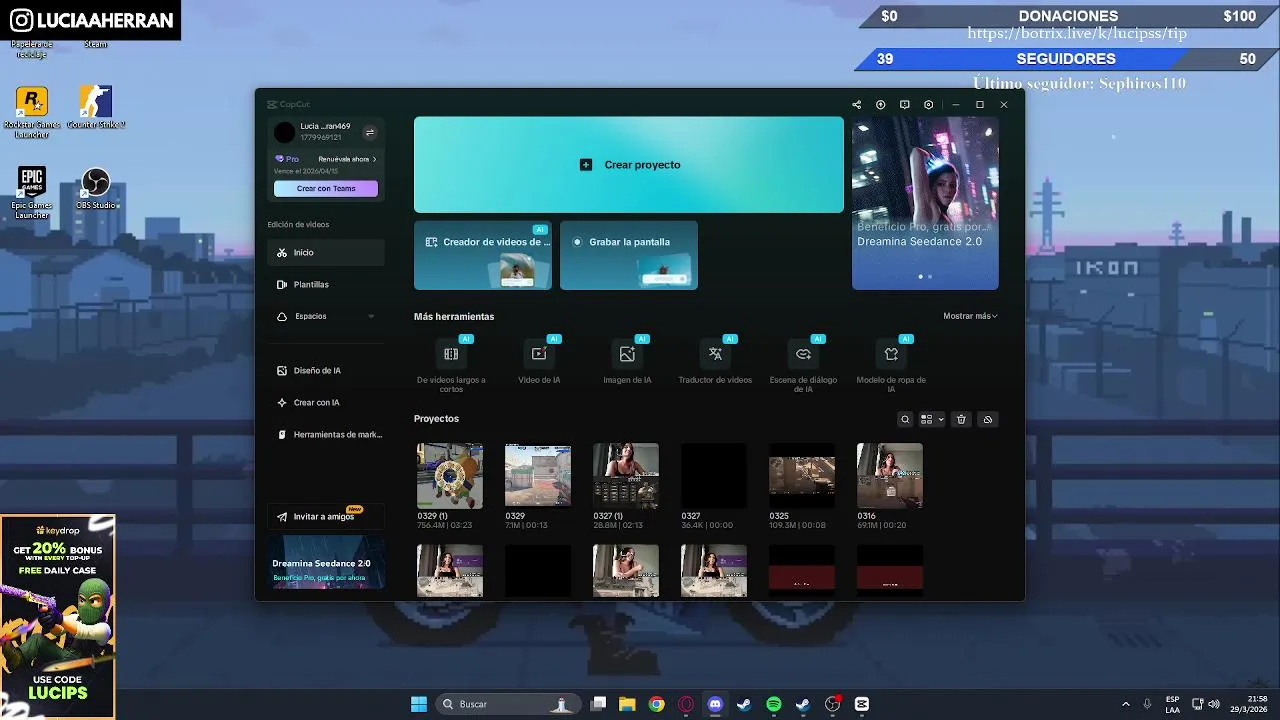Screen dimensions: 1280x720
Task: Click the Lucia ...ran469 account name
Action: click(x=325, y=127)
